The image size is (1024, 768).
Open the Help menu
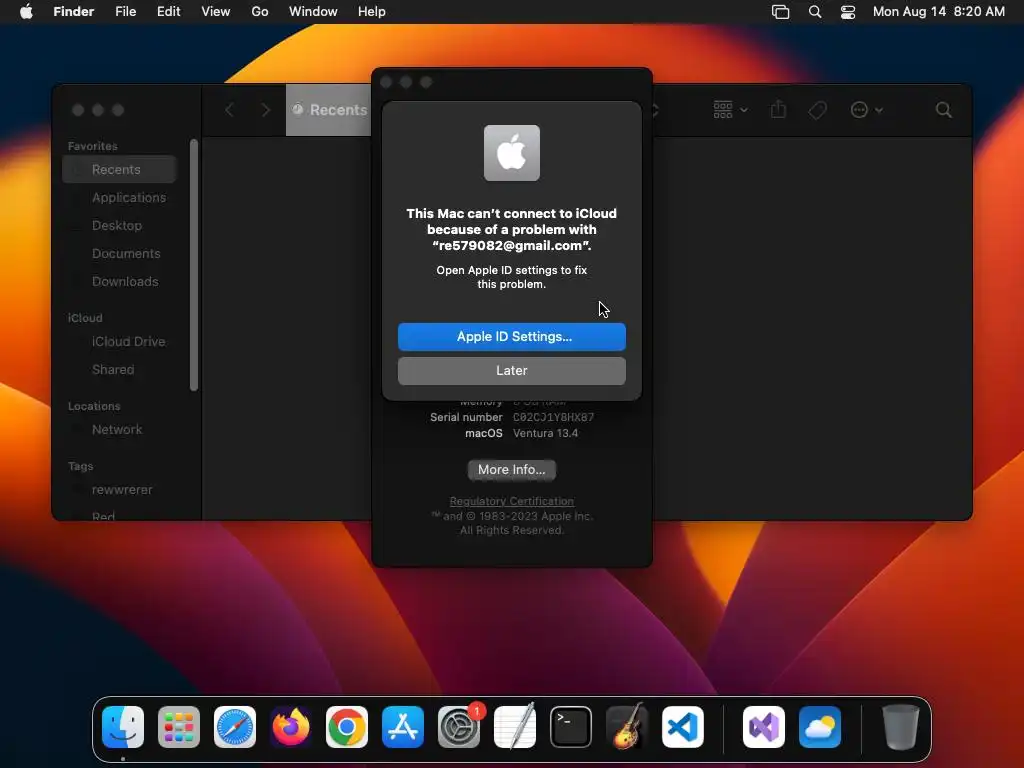pos(372,12)
